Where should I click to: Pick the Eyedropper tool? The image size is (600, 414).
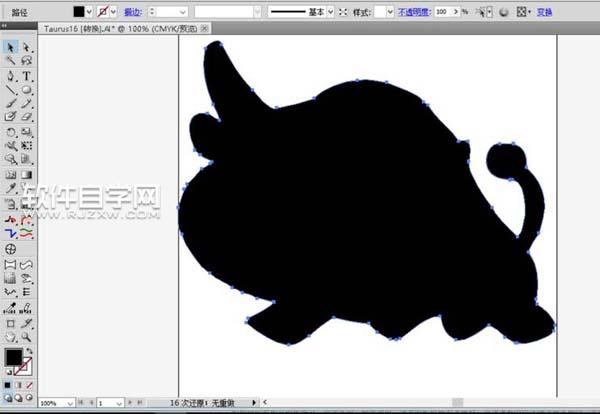[x=10, y=188]
